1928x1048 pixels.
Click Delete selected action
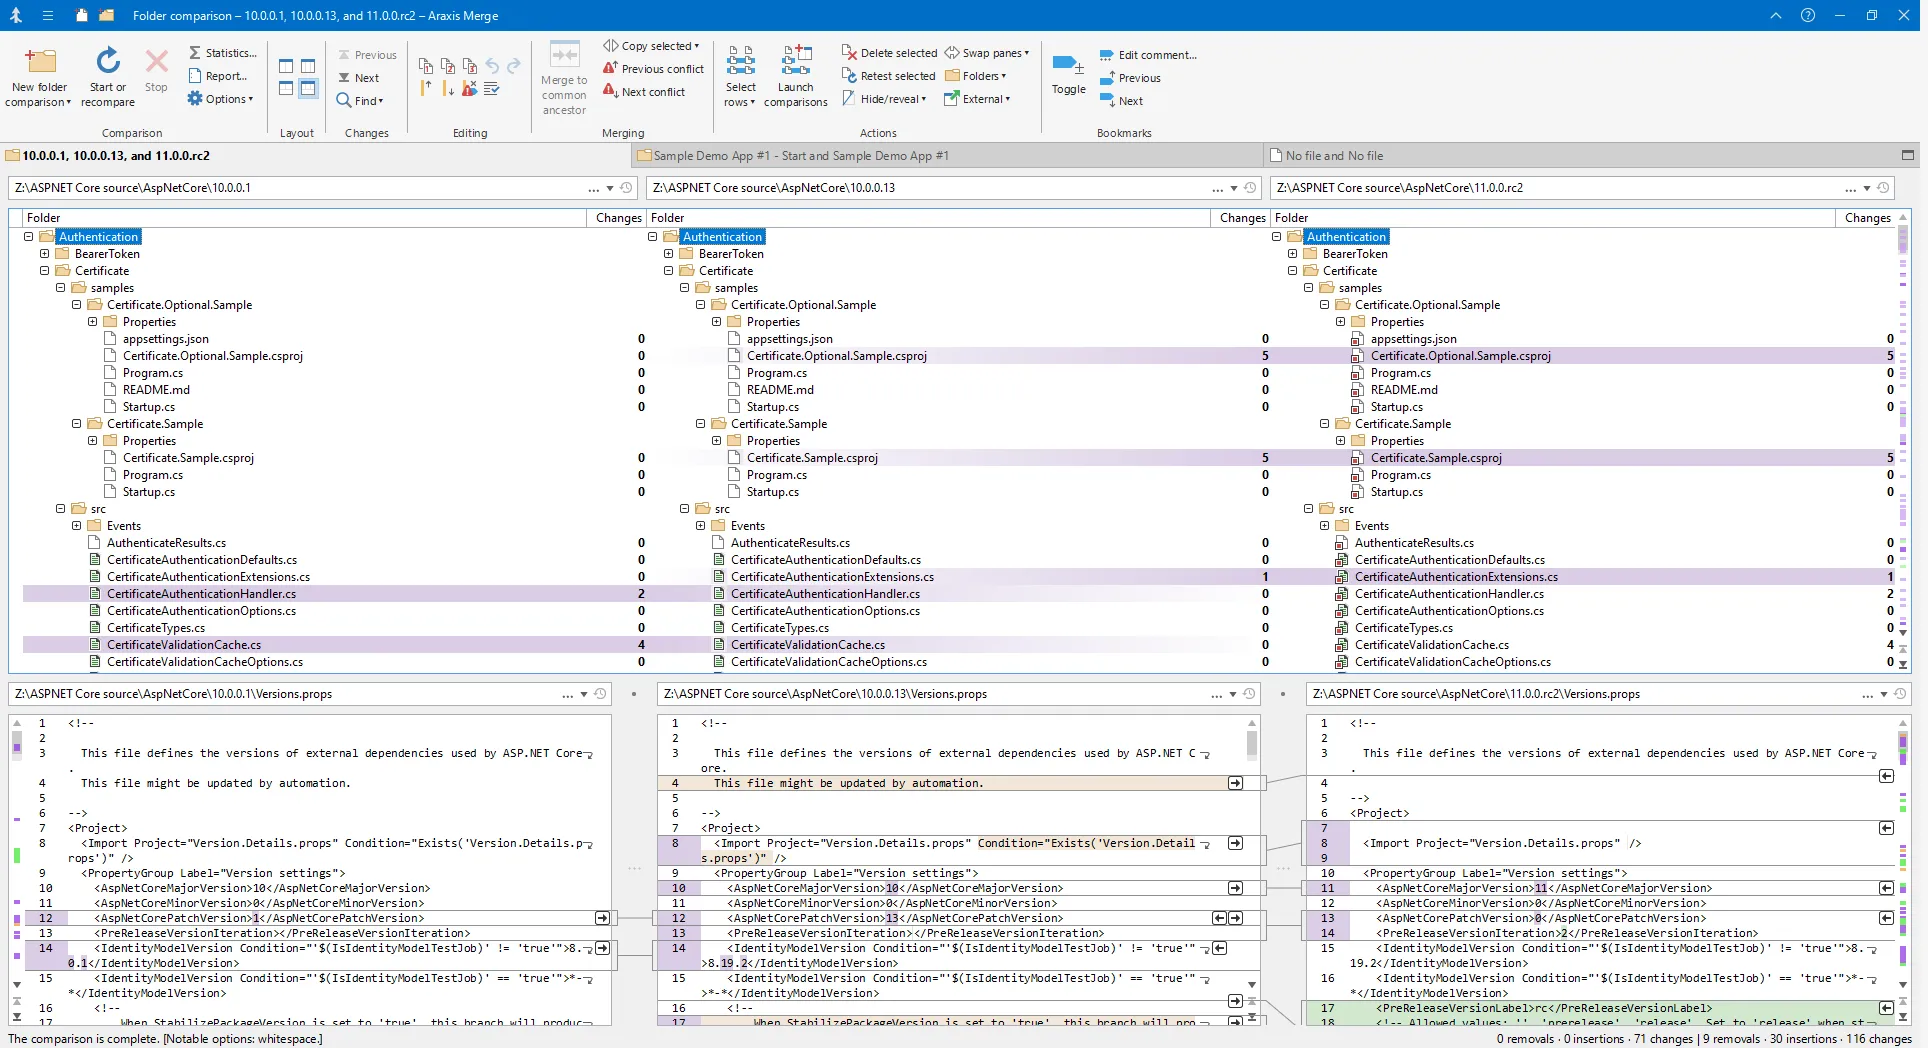[890, 53]
